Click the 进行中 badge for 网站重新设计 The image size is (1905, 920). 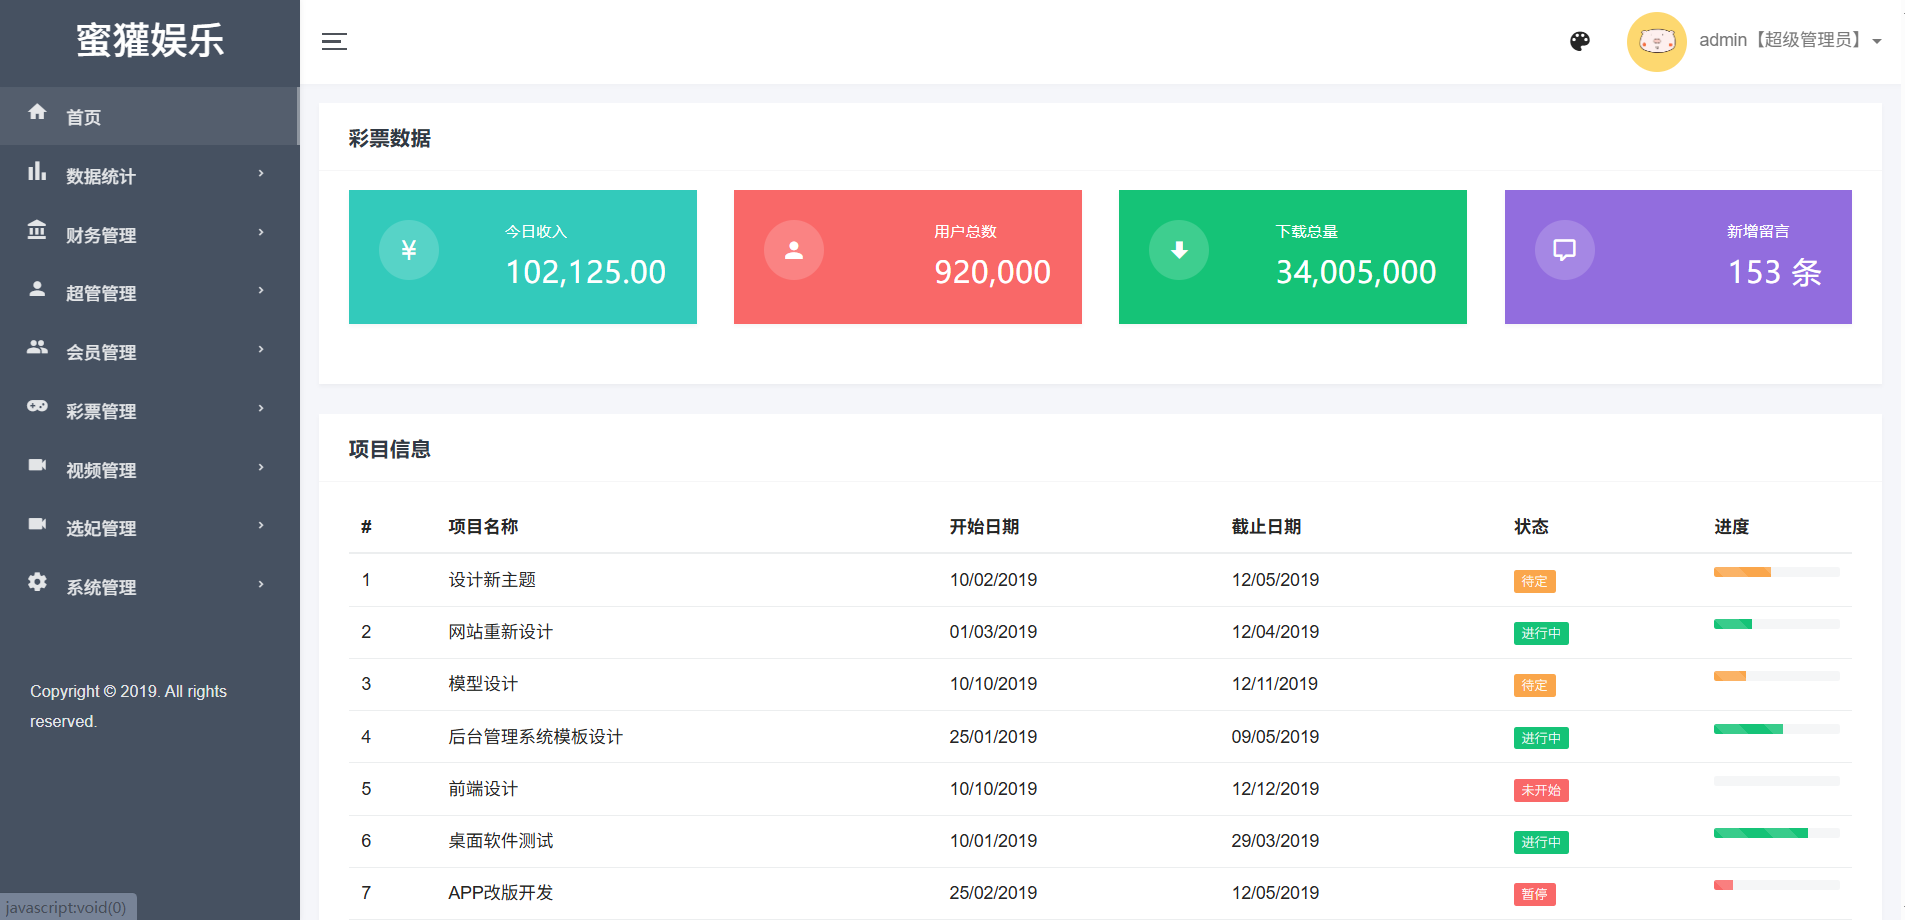point(1540,633)
